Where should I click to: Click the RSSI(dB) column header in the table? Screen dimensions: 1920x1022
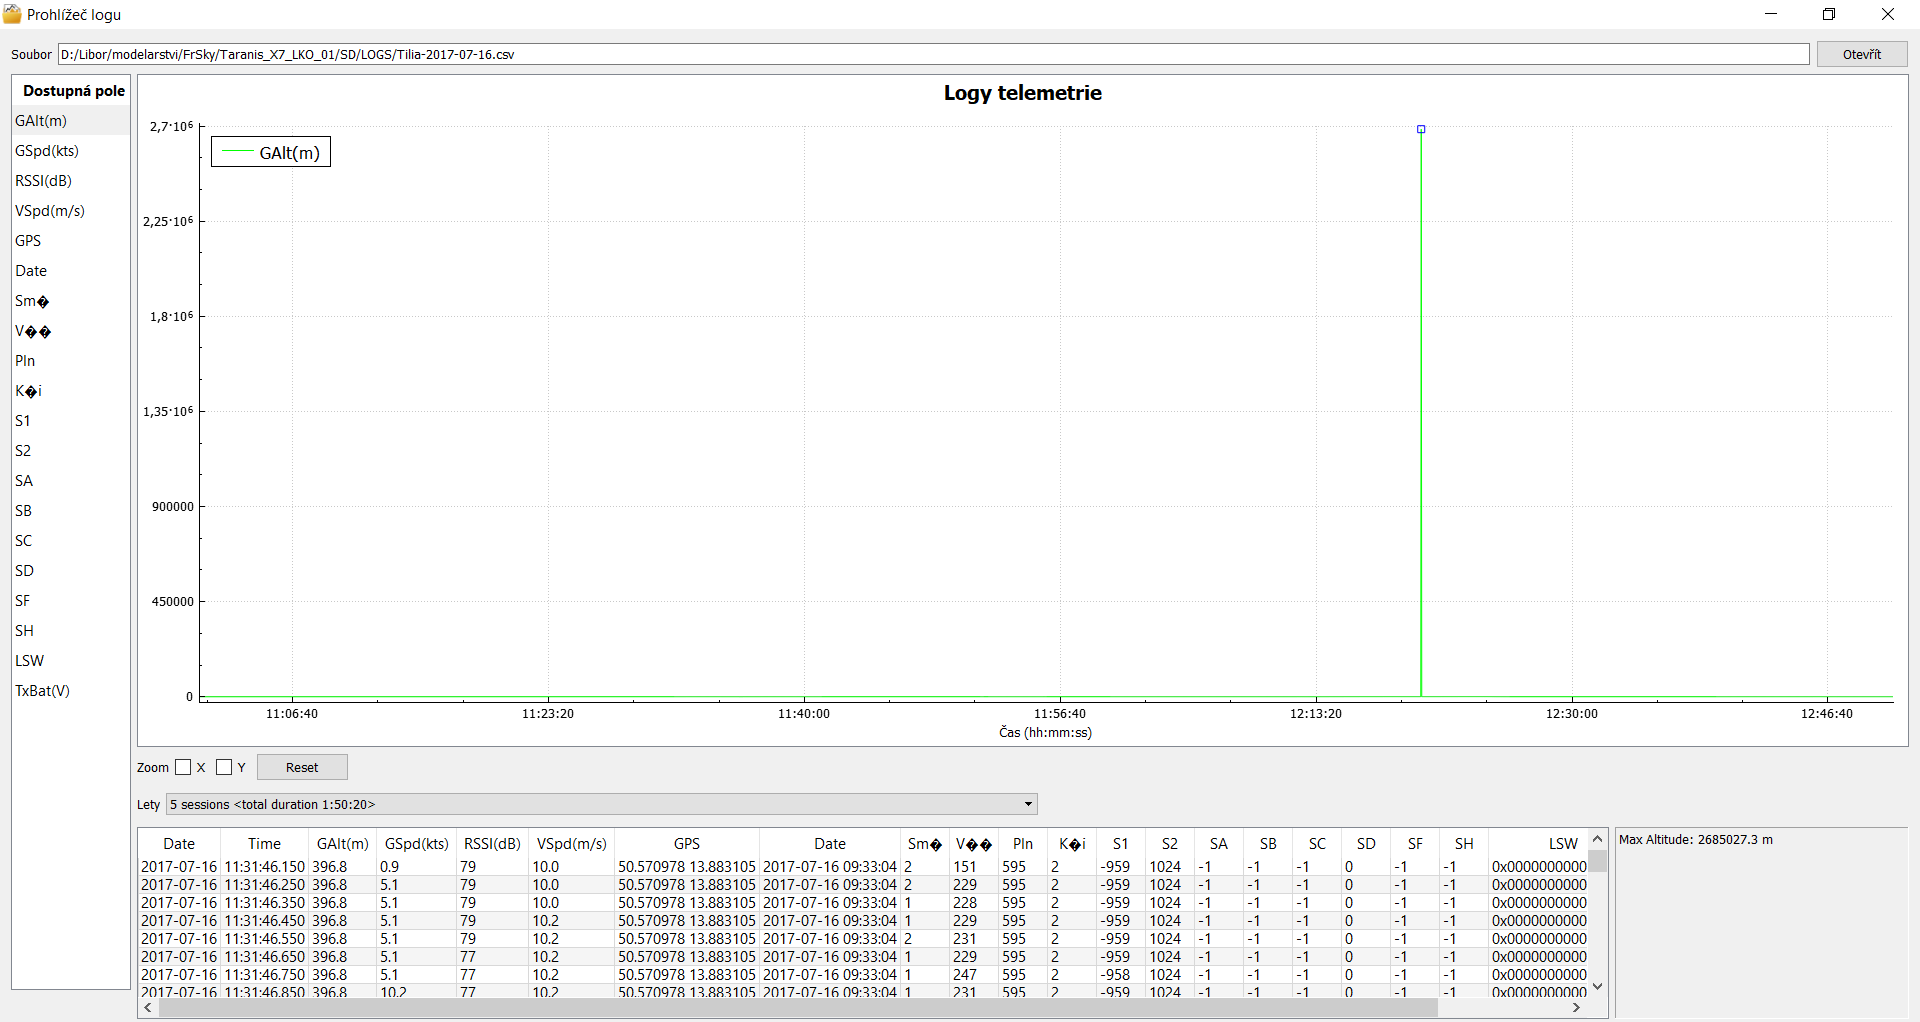[x=492, y=843]
